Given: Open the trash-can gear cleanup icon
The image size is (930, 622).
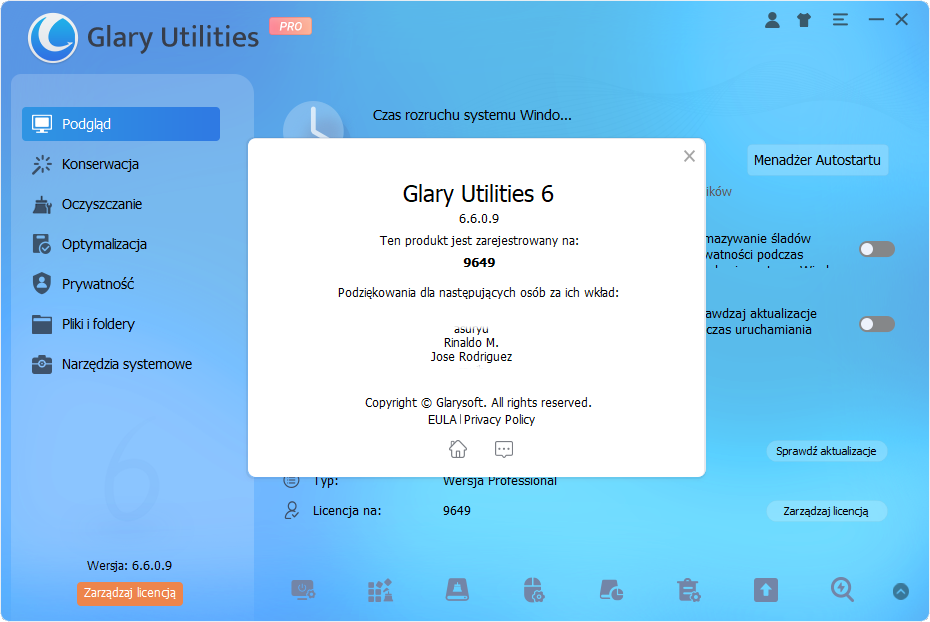Looking at the screenshot, I should tap(689, 591).
